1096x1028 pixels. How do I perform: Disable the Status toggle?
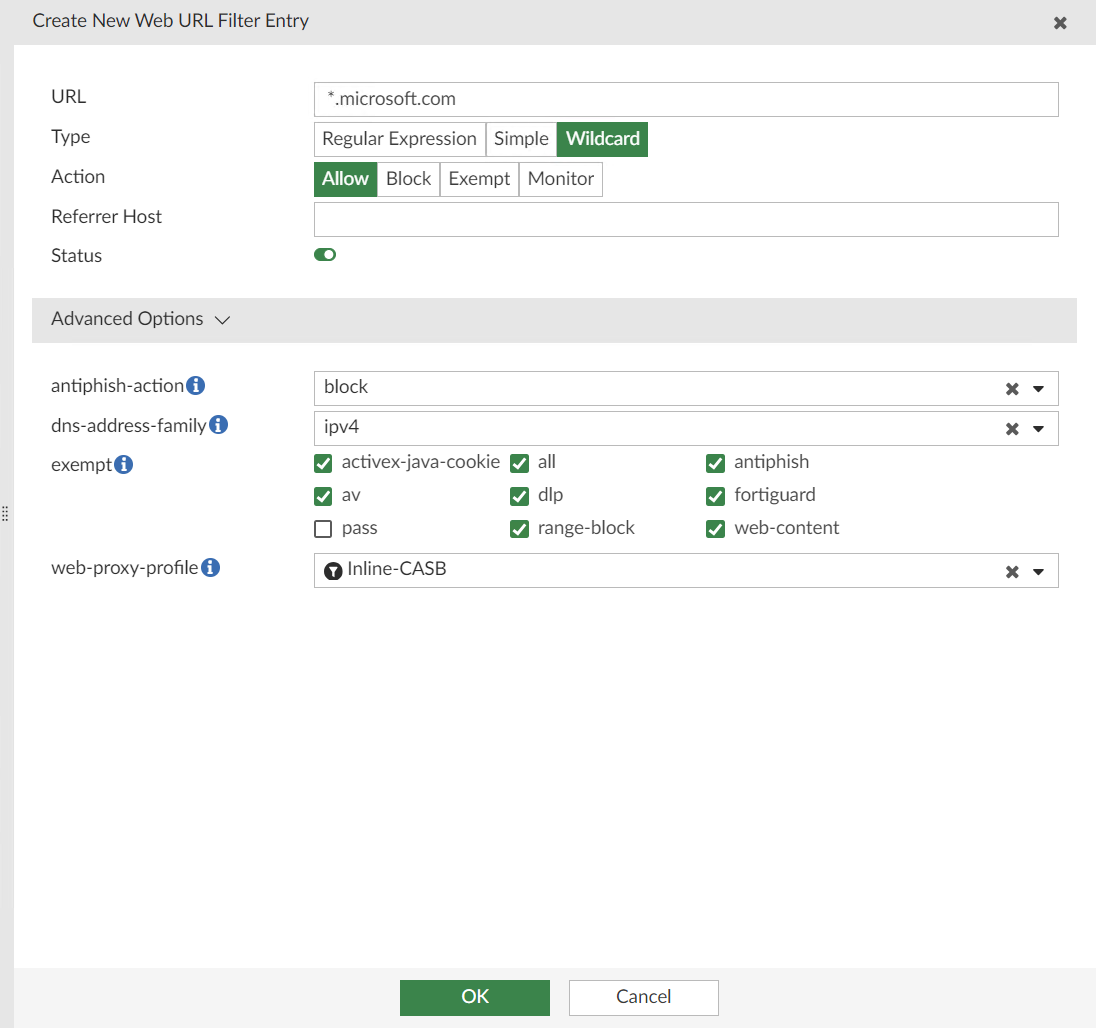click(324, 255)
